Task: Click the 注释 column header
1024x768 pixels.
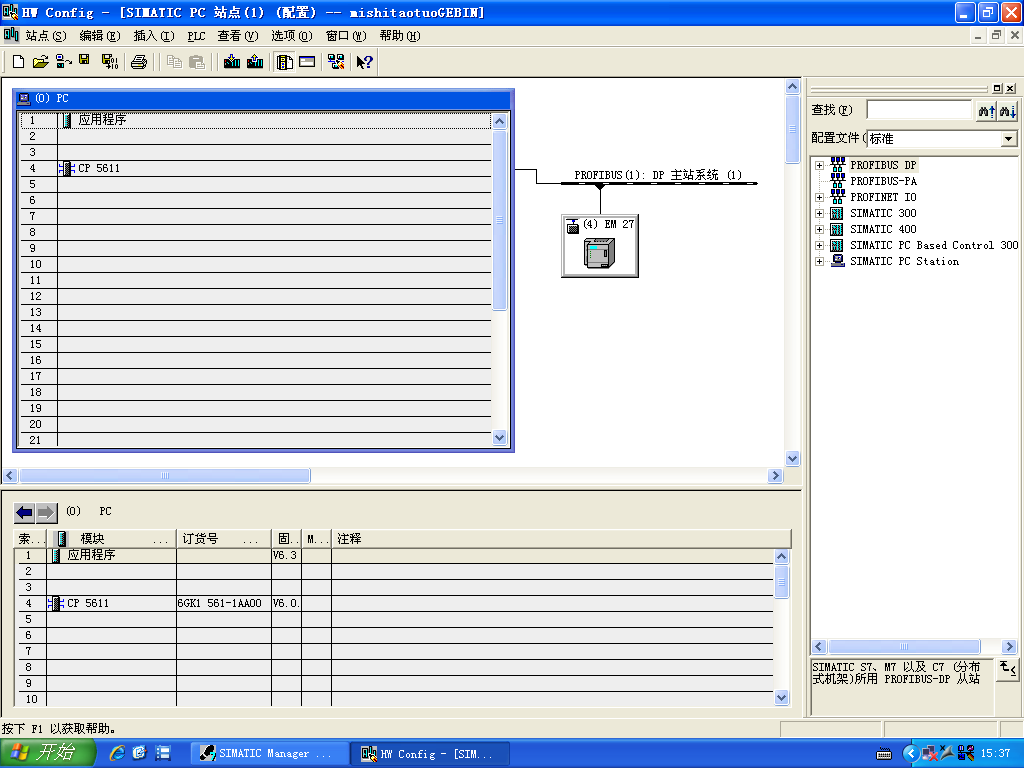Action: pos(561,539)
